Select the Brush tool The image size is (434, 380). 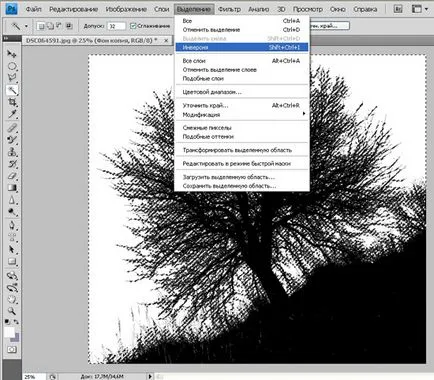(12, 140)
